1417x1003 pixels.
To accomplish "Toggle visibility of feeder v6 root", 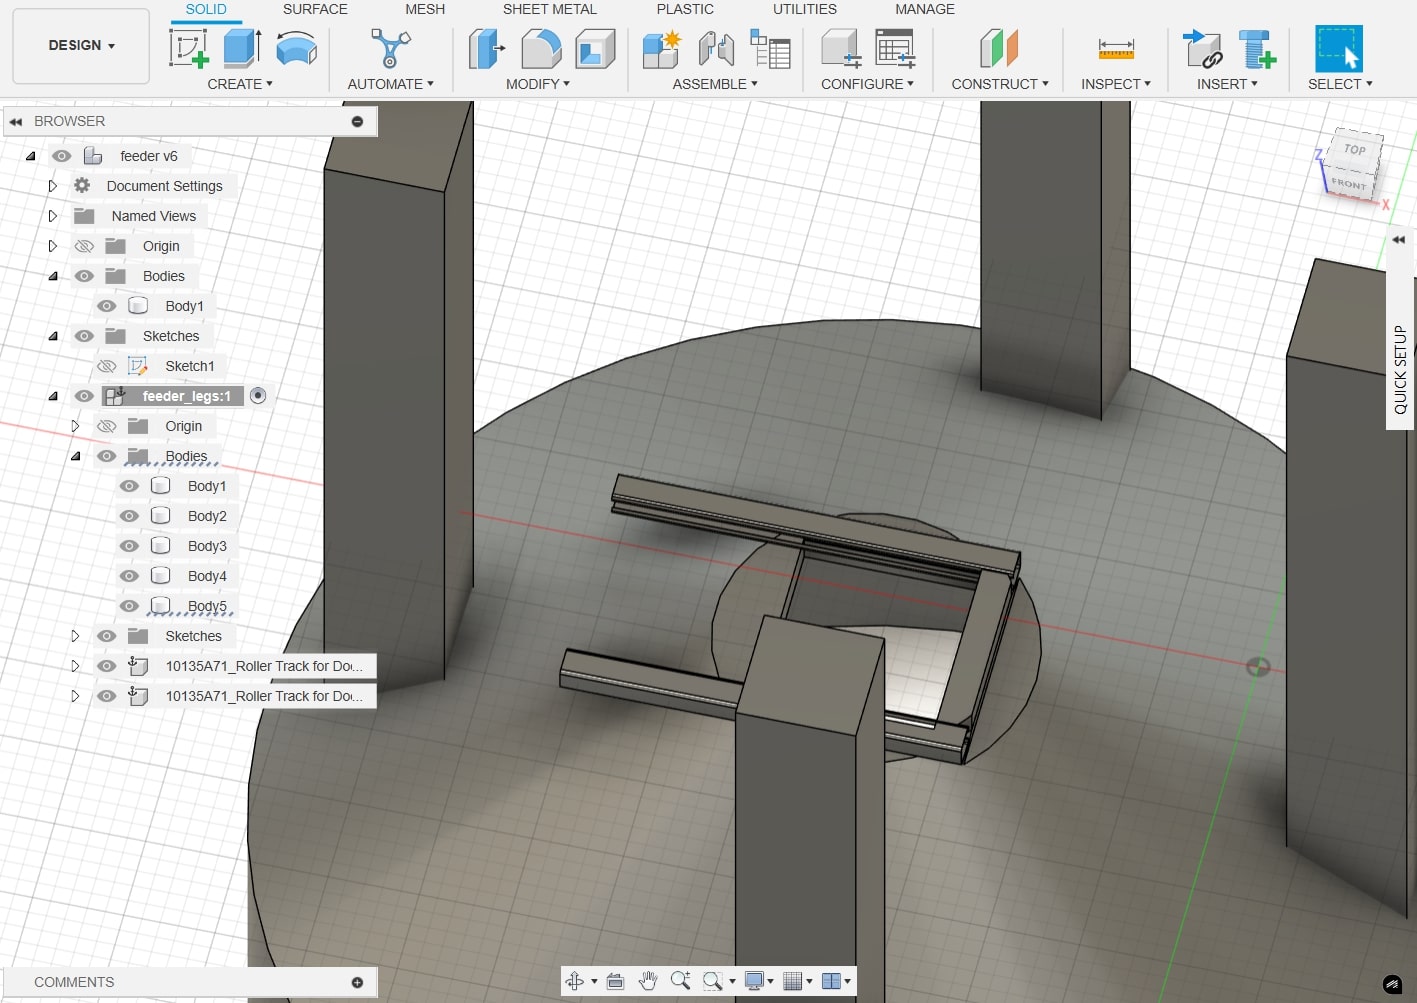I will coord(61,156).
